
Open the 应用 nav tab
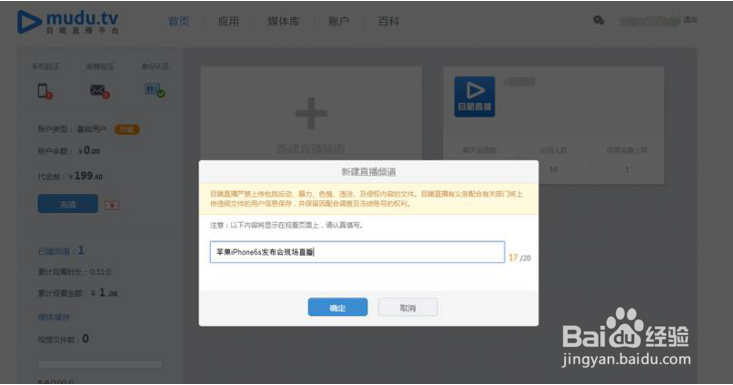(228, 21)
